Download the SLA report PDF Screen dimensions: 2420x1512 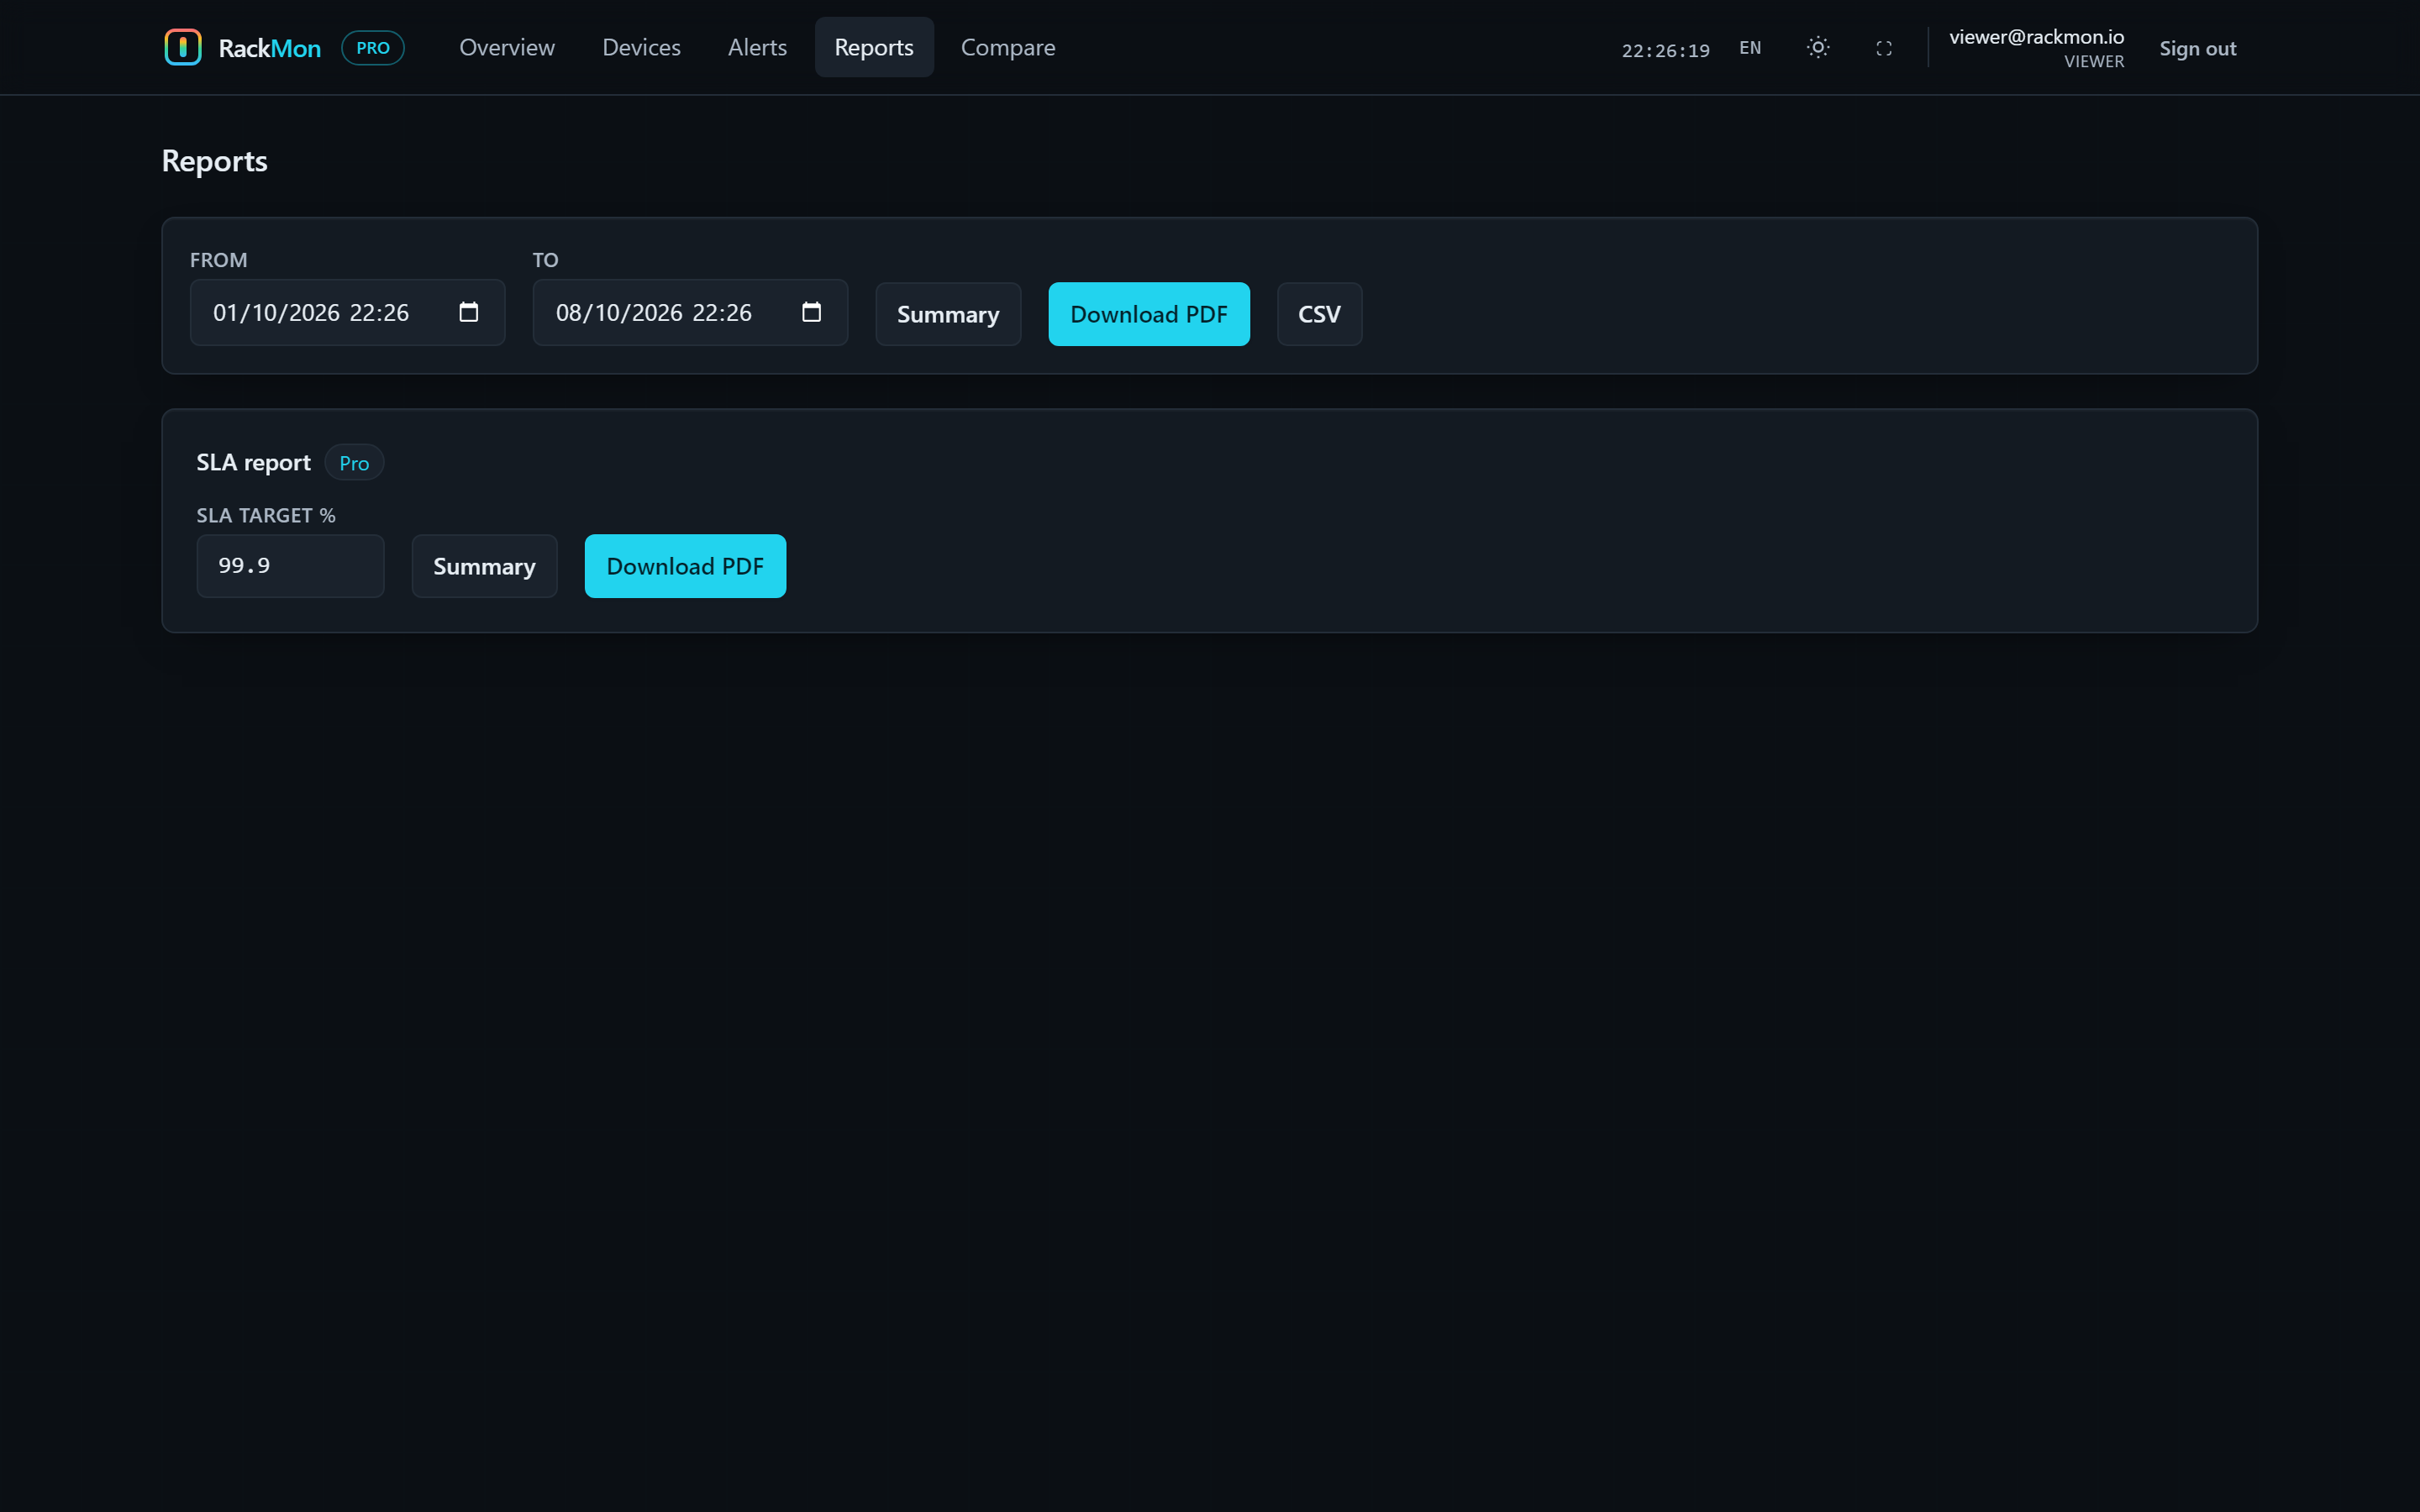[x=685, y=566]
